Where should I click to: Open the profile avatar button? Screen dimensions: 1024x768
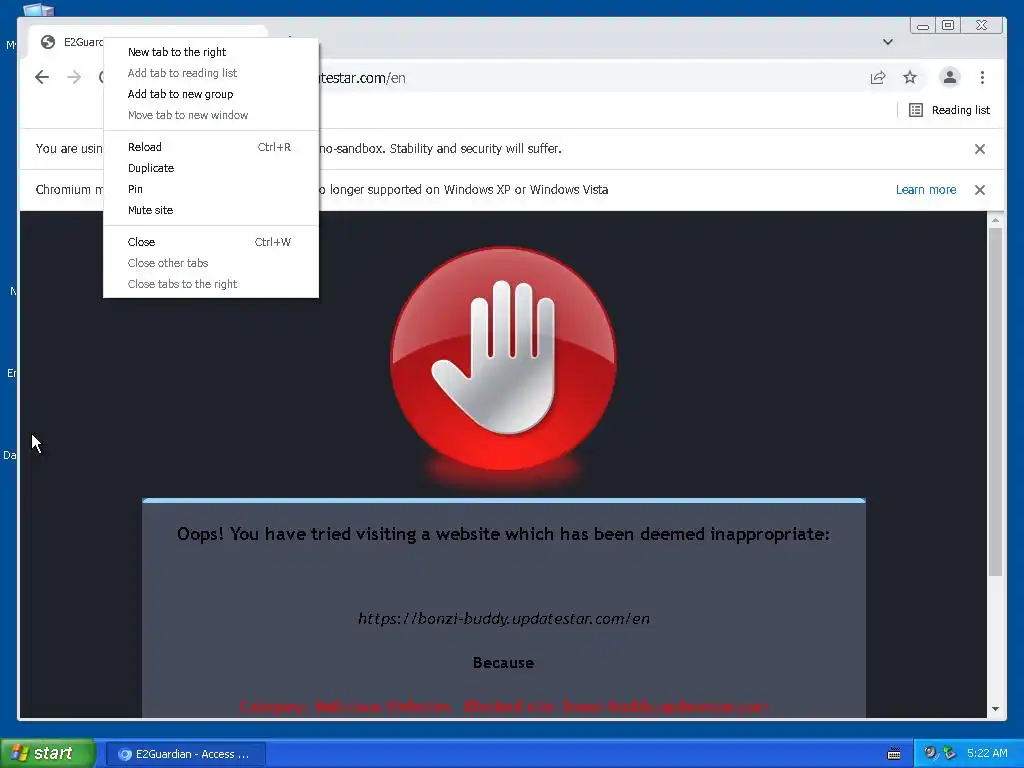[x=950, y=77]
